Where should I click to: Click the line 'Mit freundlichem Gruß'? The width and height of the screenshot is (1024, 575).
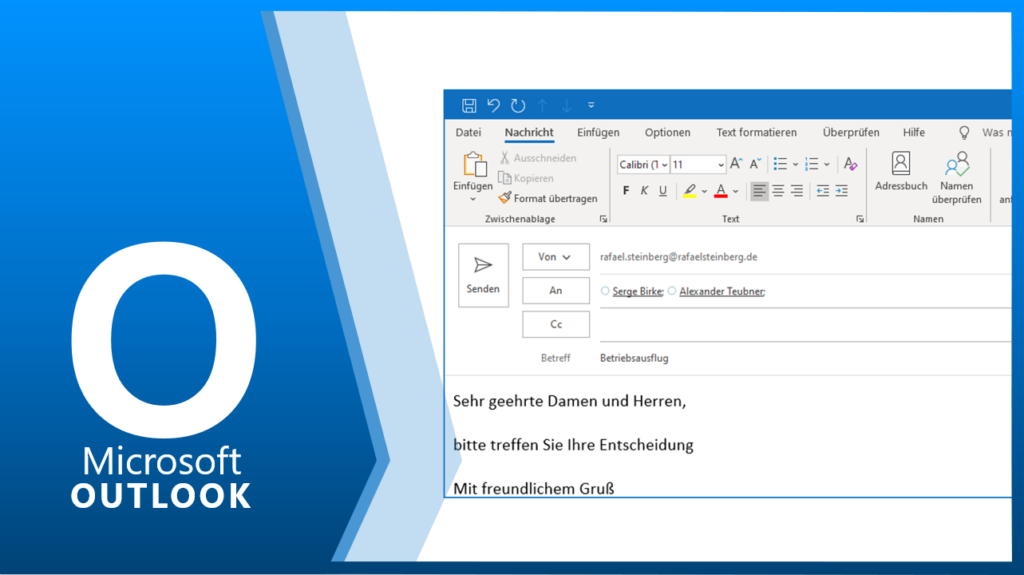pyautogui.click(x=534, y=488)
